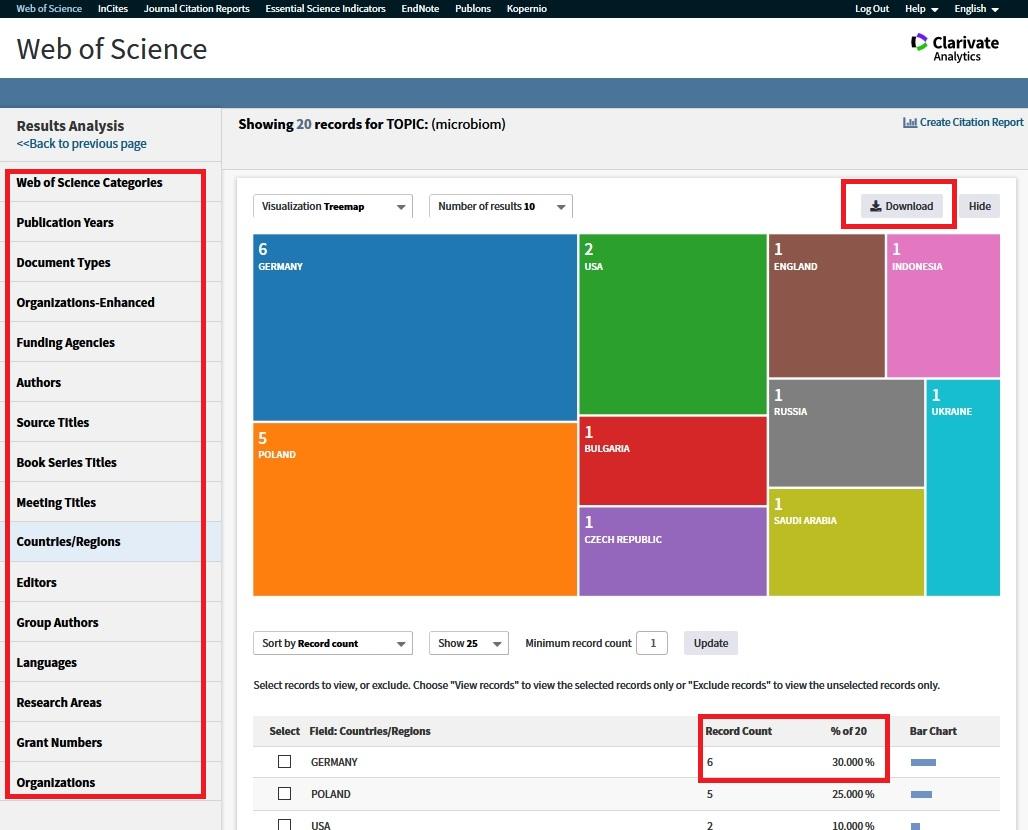Viewport: 1028px width, 830px height.
Task: Expand the Help menu
Action: (x=921, y=9)
